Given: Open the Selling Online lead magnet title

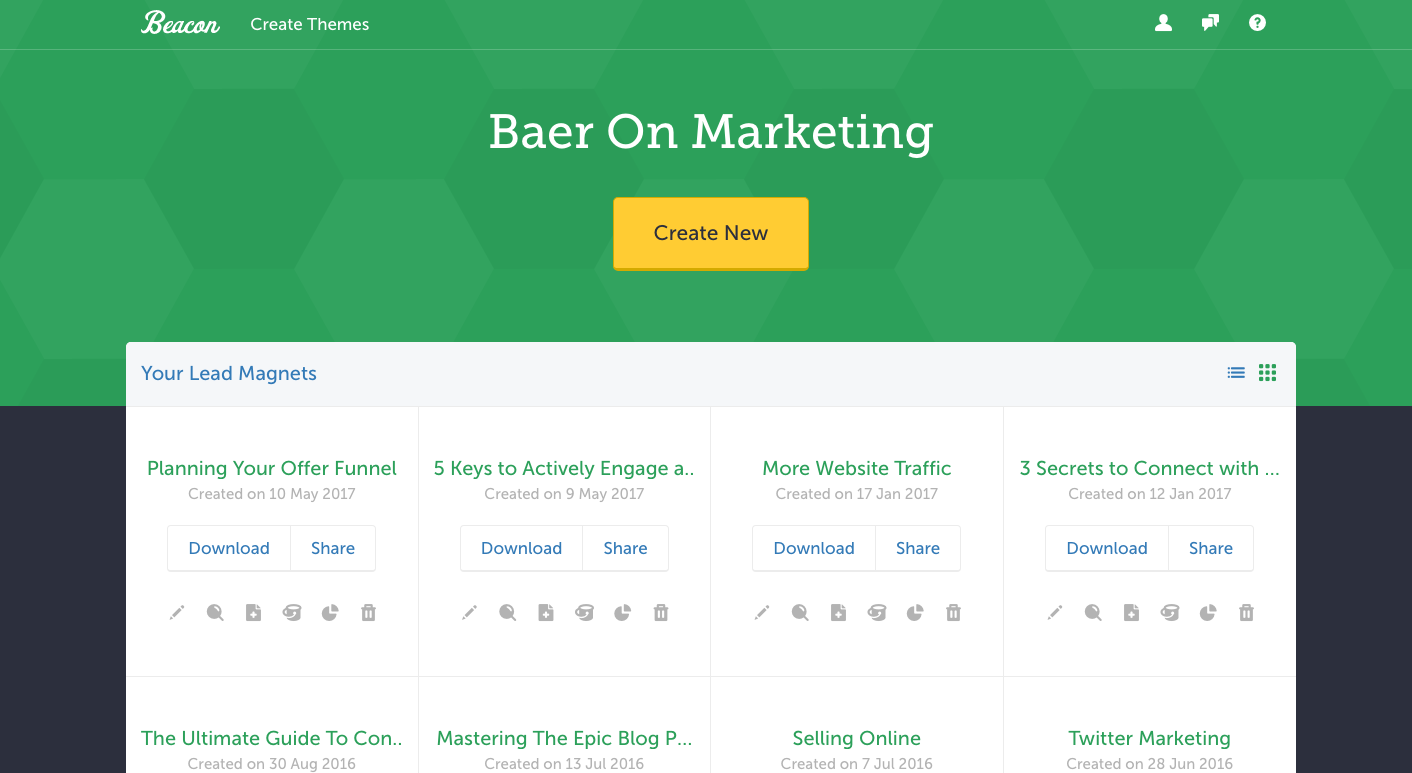Looking at the screenshot, I should [856, 738].
